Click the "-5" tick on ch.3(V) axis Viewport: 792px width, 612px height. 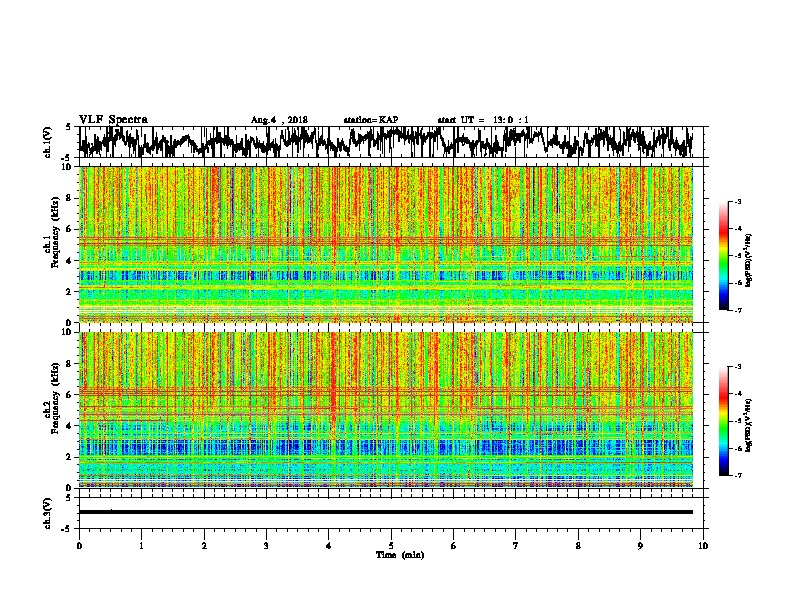click(x=67, y=529)
